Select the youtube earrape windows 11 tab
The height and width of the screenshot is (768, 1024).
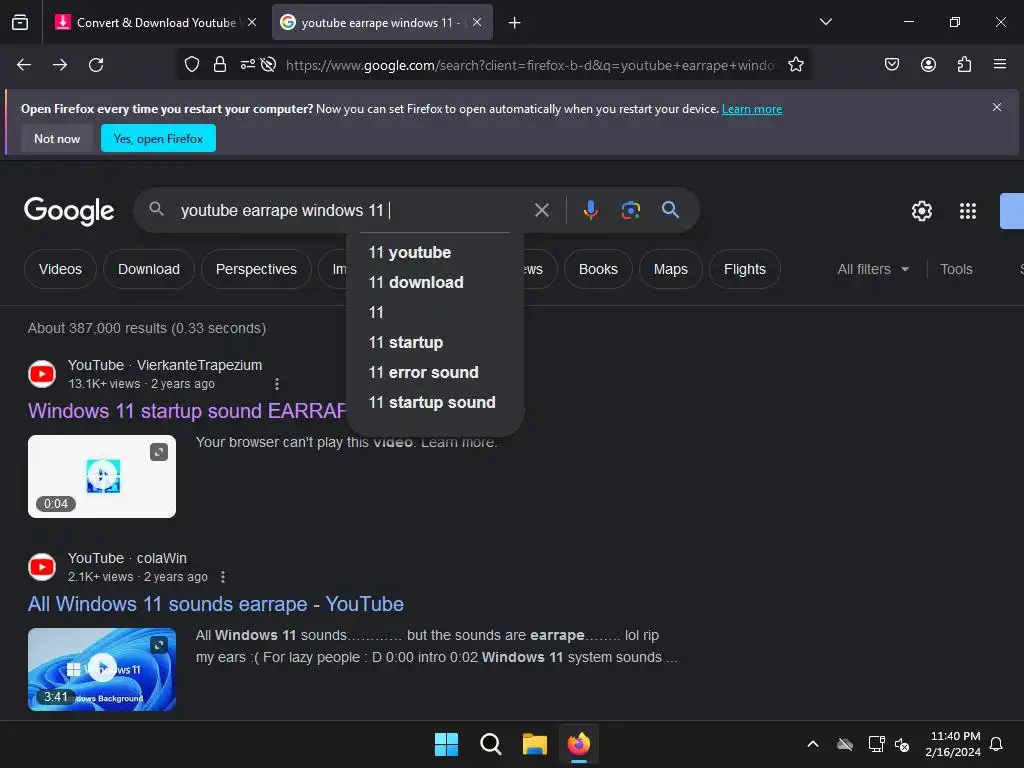382,23
